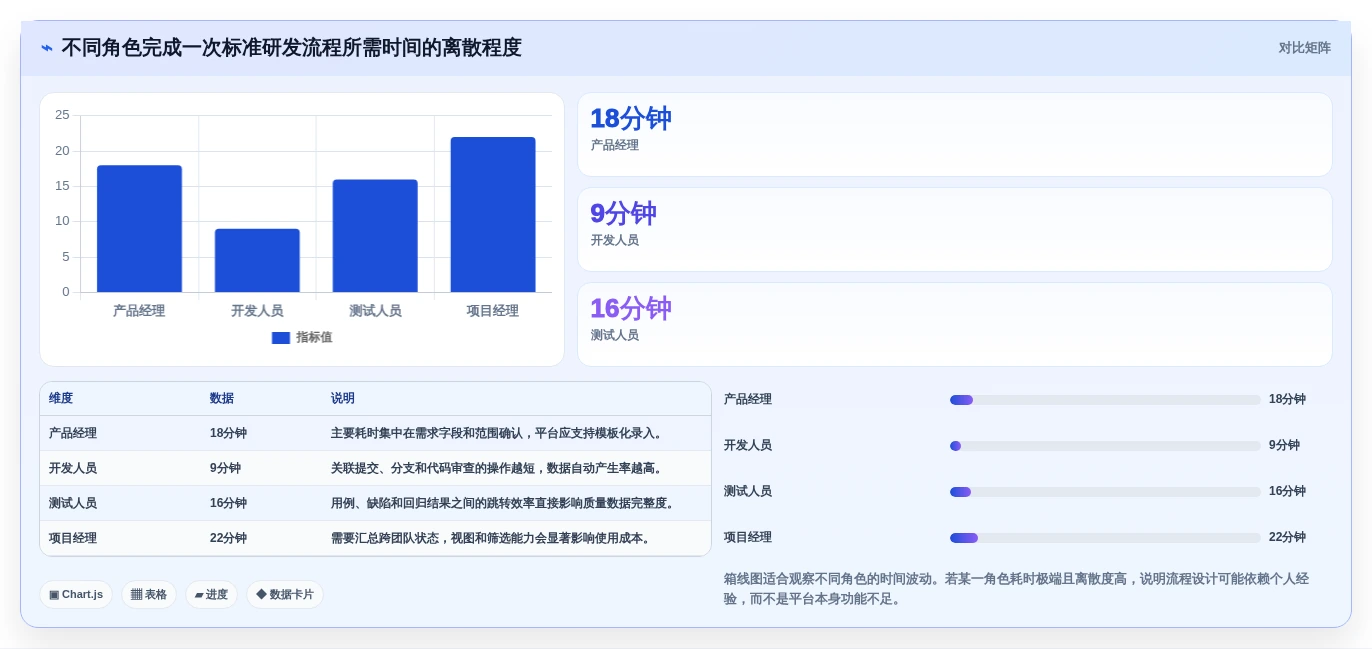Viewport: 1372px width, 649px height.
Task: Click the 开发人员 progress bar
Action: [1105, 446]
